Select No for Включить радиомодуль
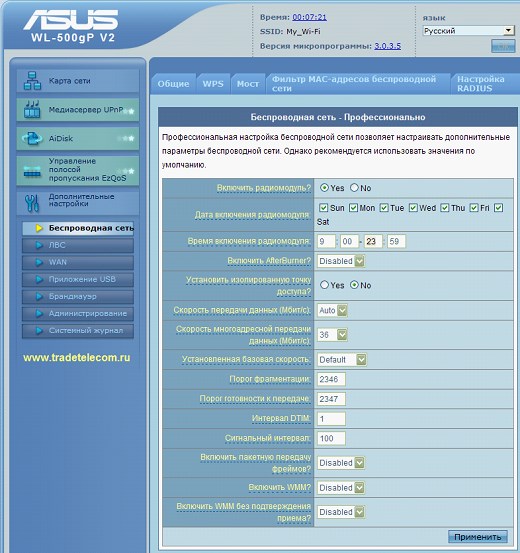Viewport: 520px width, 553px height. coord(354,188)
